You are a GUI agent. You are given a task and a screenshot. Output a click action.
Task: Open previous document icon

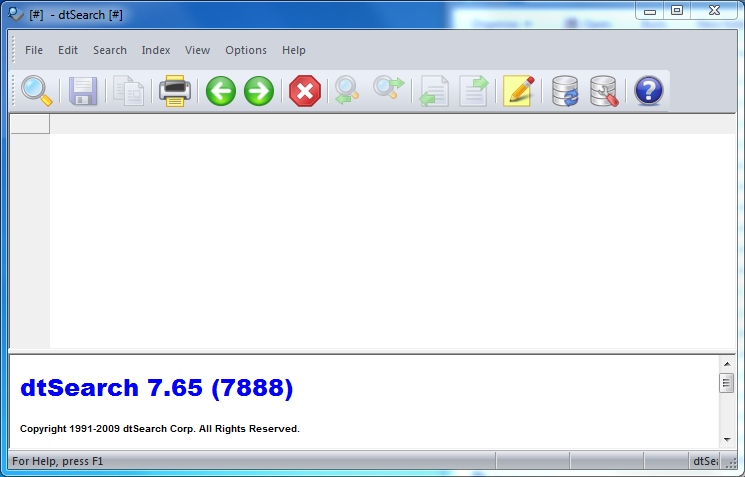434,91
